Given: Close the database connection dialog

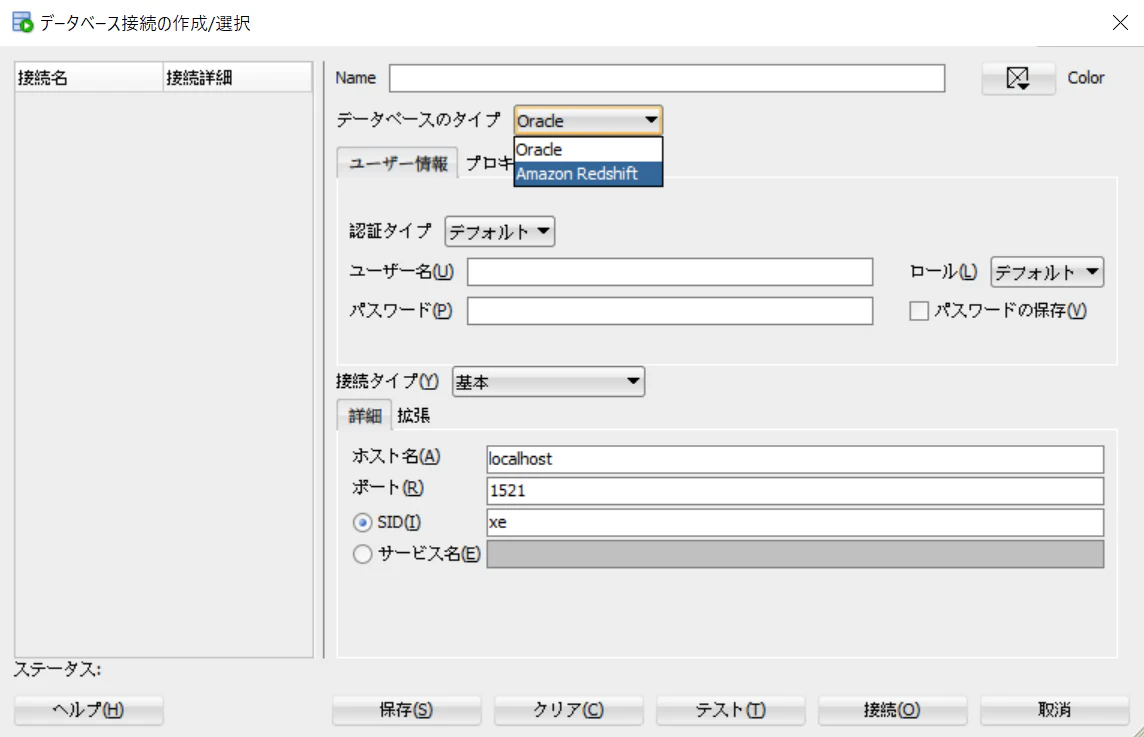Looking at the screenshot, I should (1120, 23).
